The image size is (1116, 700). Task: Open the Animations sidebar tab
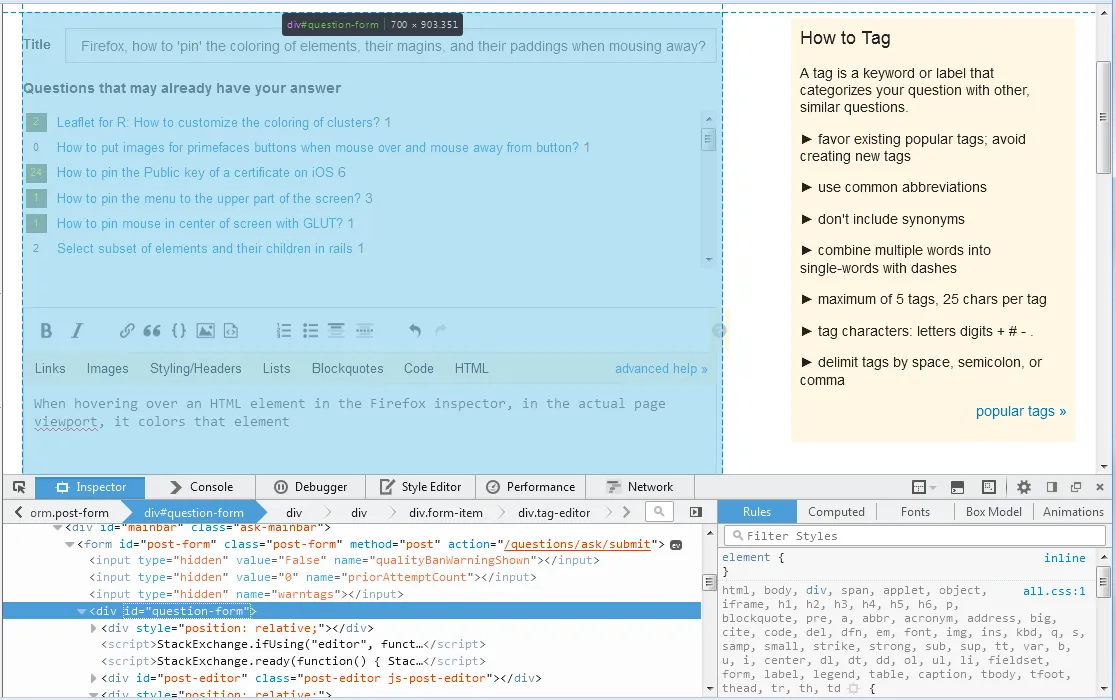[x=1073, y=512]
